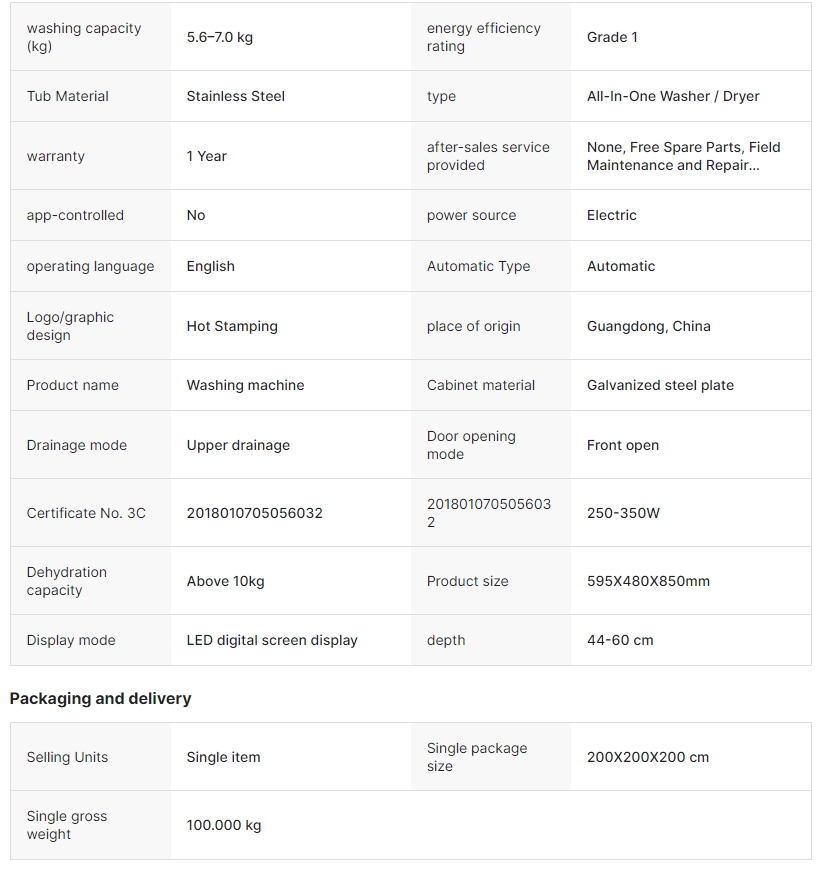This screenshot has height=871, width=828.
Task: Click the "All-In-One Washer / Dryer" type value
Action: pyautogui.click(x=673, y=96)
